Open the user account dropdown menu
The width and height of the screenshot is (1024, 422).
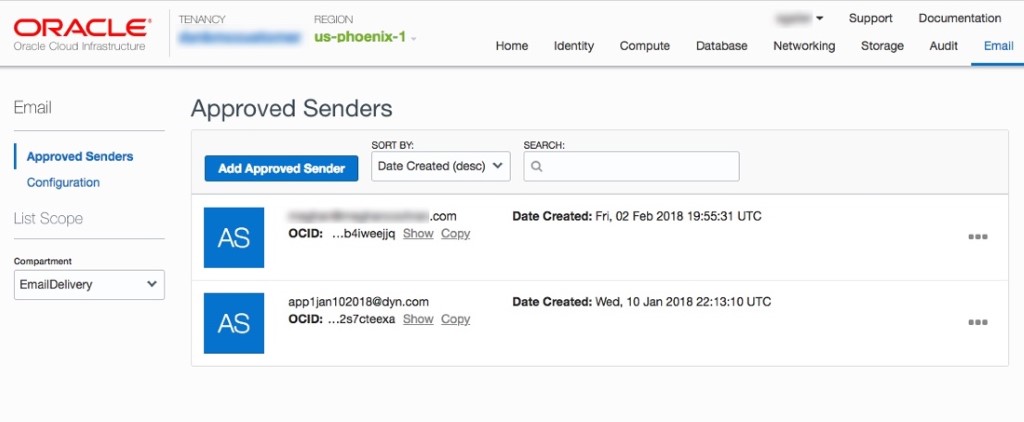[x=800, y=18]
